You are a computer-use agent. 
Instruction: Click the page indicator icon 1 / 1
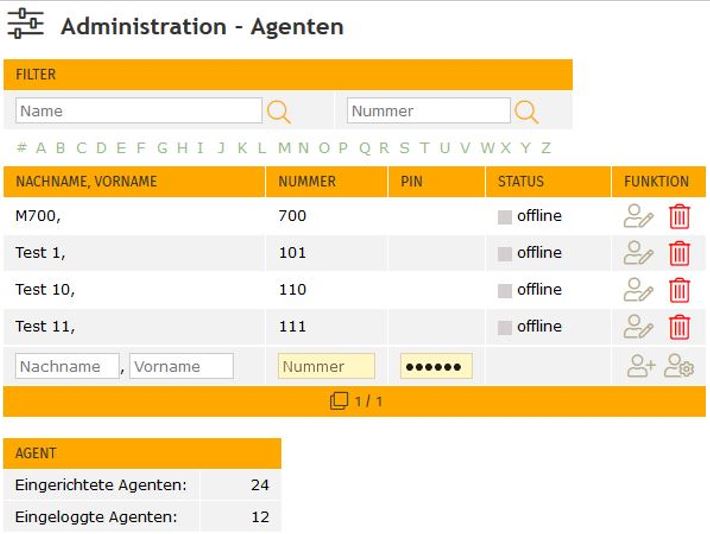339,401
